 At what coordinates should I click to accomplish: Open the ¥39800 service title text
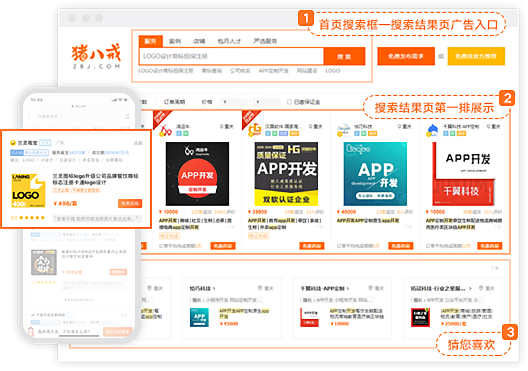coord(285,224)
